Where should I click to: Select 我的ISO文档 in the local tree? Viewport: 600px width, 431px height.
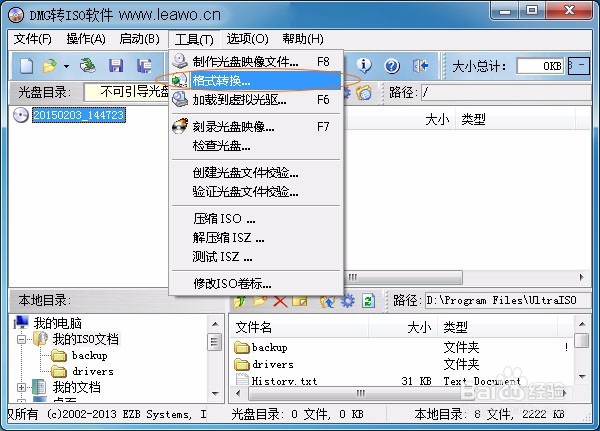[85, 339]
